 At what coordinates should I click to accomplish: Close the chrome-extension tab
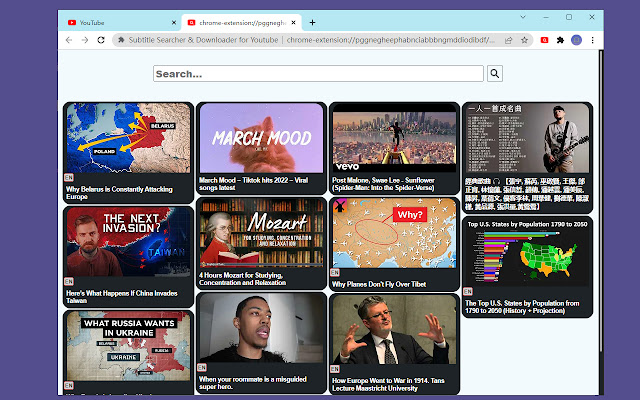click(293, 22)
